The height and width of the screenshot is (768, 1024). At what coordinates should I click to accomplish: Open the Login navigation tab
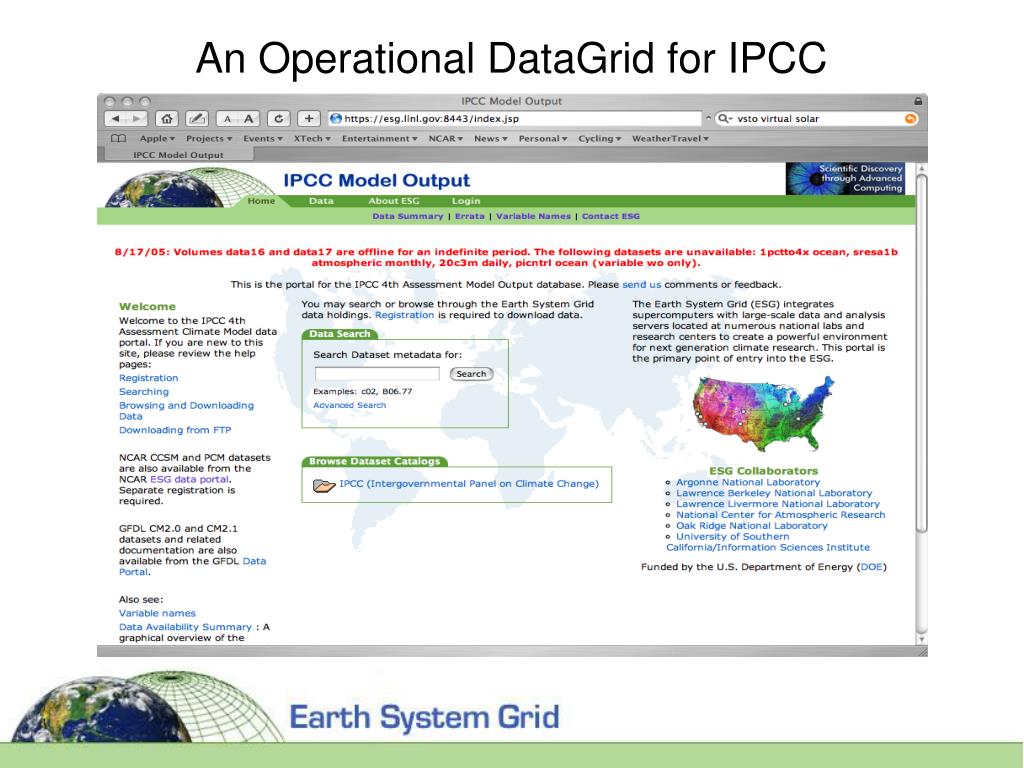coord(466,201)
